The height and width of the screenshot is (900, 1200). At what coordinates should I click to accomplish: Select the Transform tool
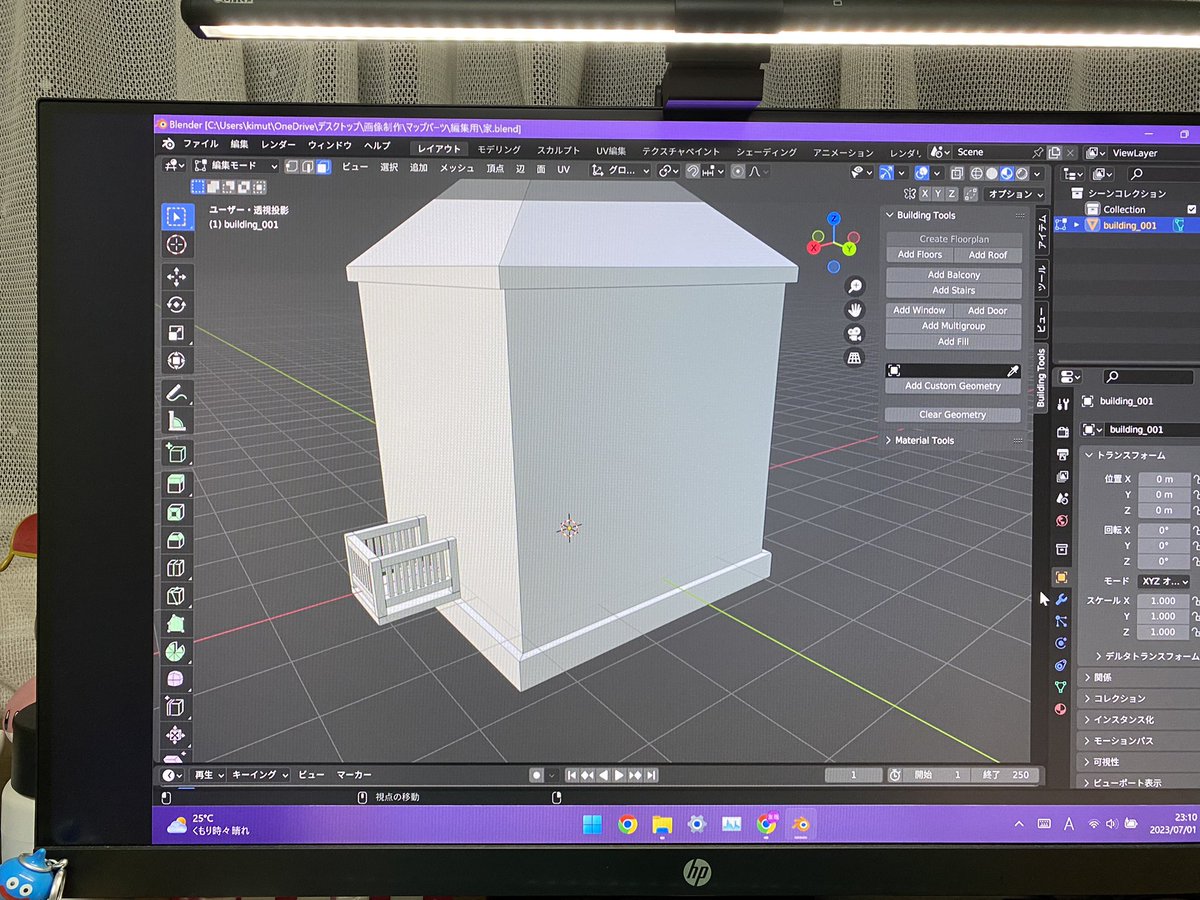[x=176, y=361]
